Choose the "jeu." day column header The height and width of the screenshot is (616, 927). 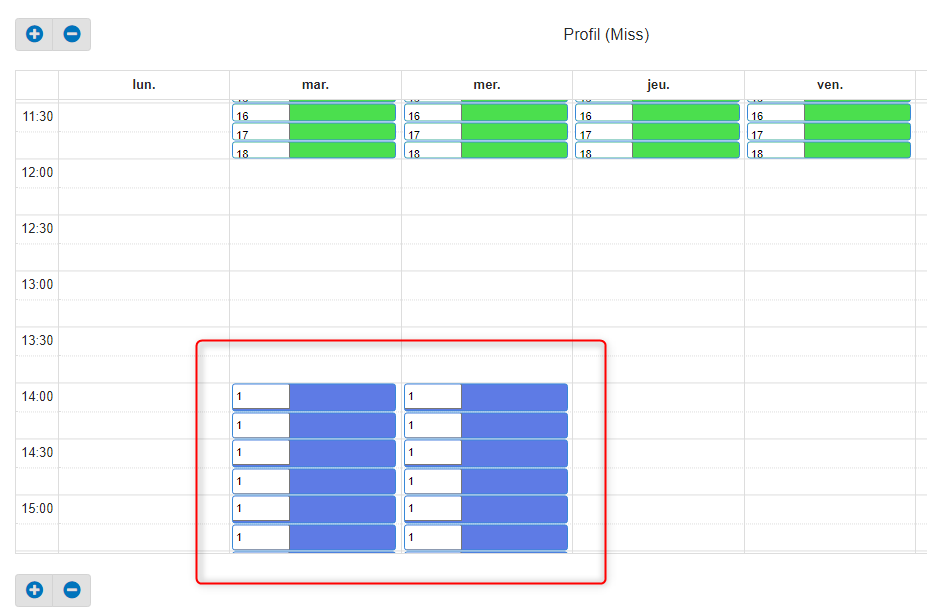click(658, 85)
